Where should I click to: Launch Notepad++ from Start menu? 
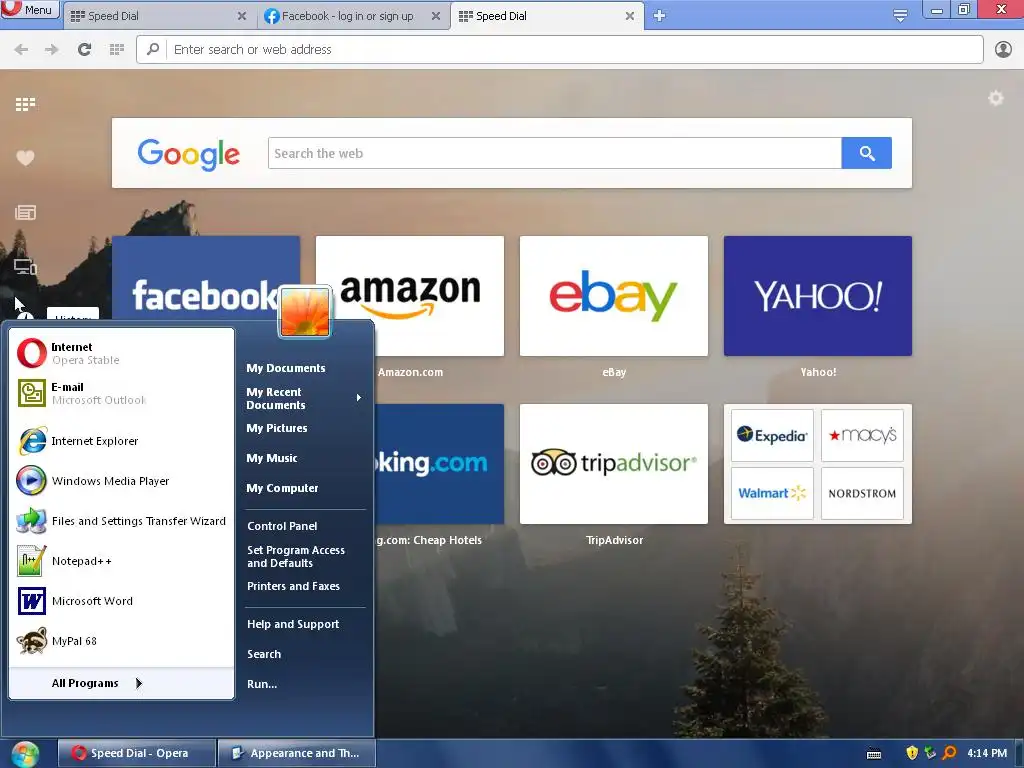click(122, 561)
